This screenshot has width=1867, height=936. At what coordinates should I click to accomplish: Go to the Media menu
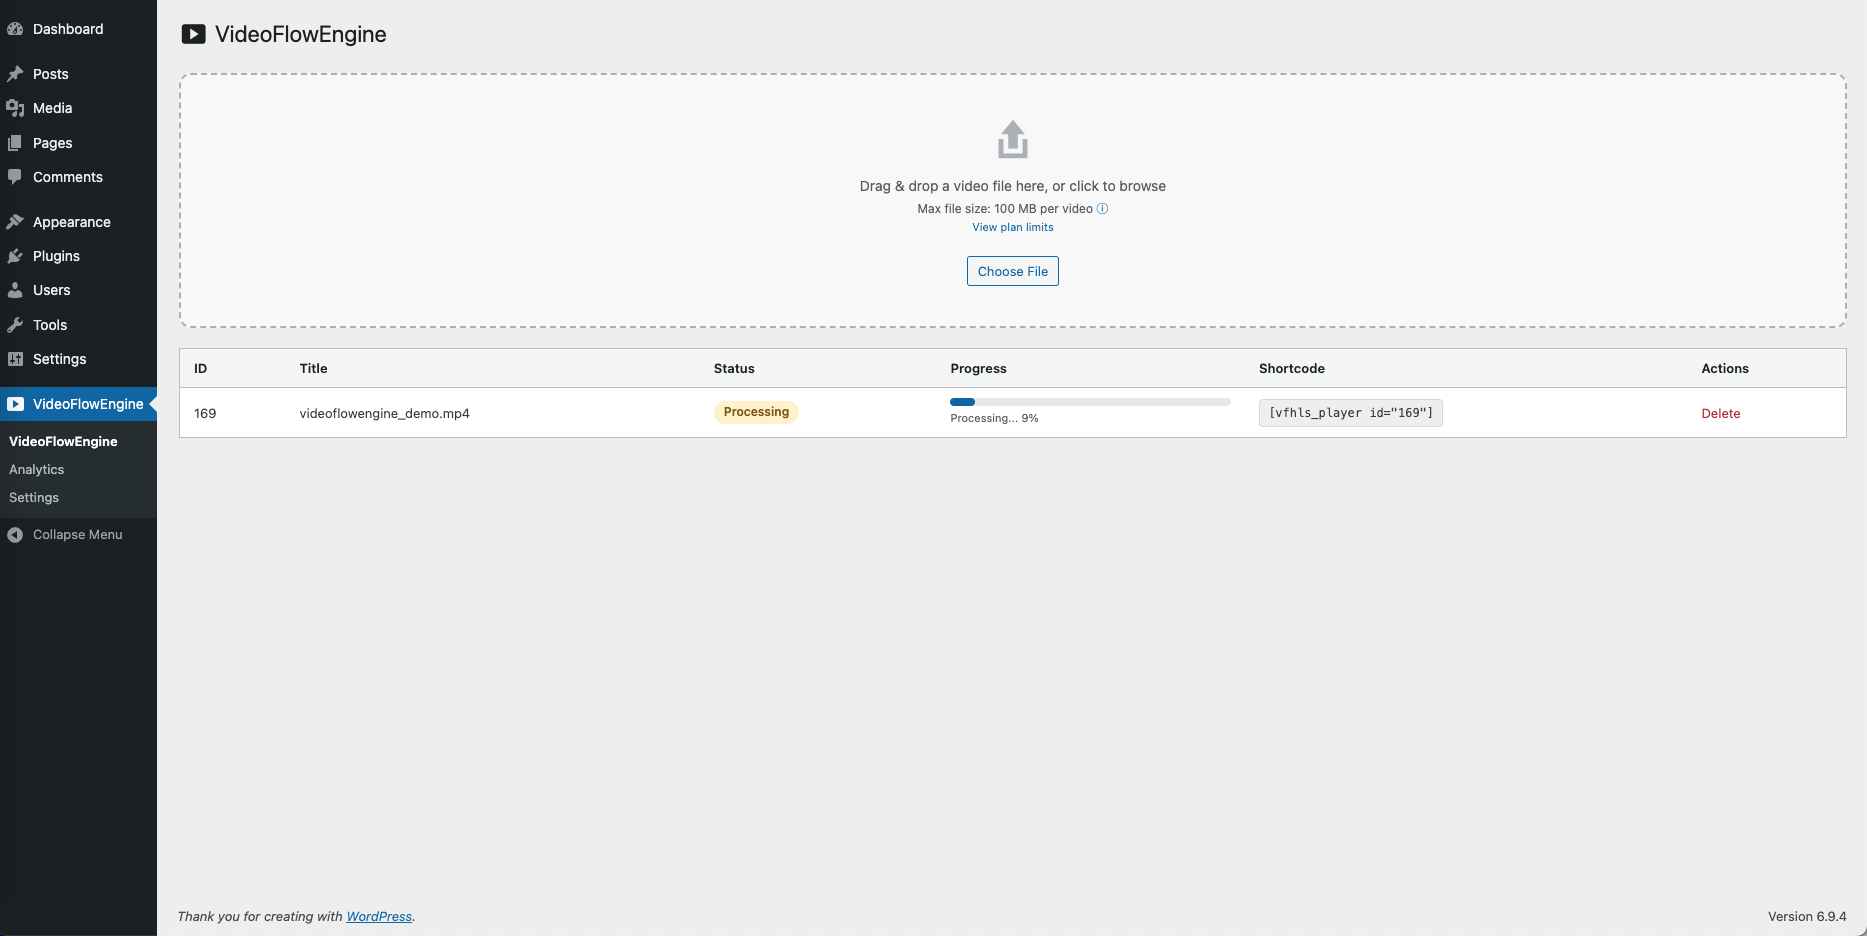[x=78, y=108]
